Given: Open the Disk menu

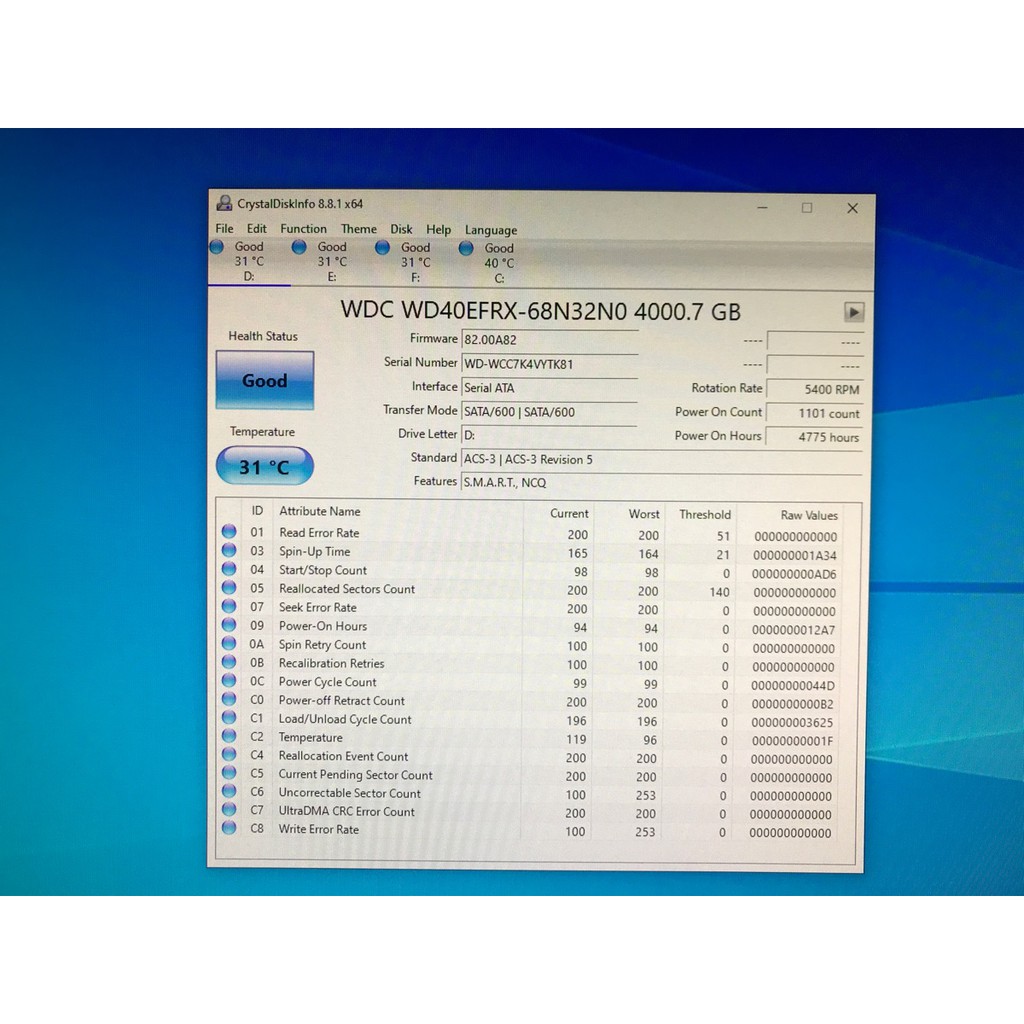Looking at the screenshot, I should click(x=401, y=229).
